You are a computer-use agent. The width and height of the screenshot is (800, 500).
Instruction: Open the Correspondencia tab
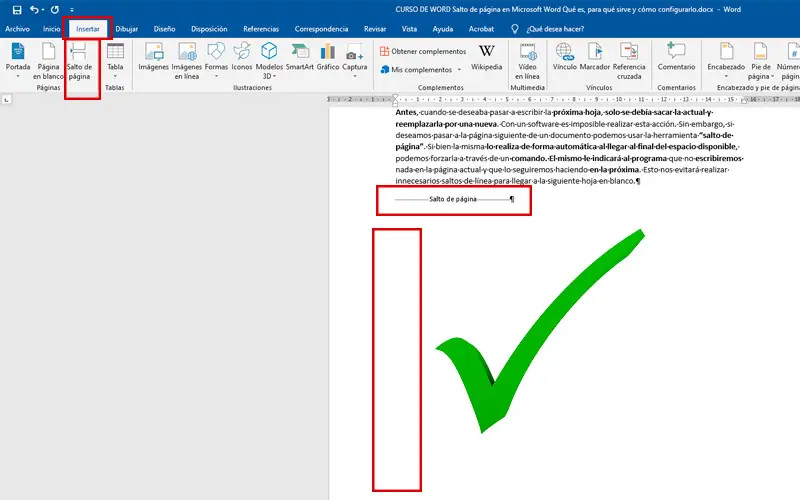(321, 29)
